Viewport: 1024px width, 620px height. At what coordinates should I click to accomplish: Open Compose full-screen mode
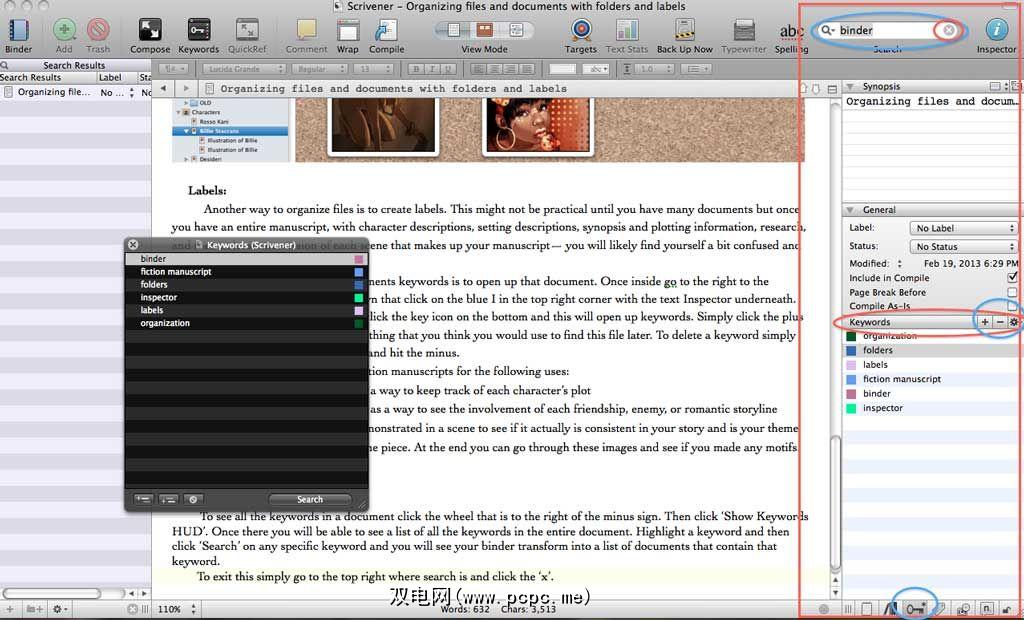[150, 31]
